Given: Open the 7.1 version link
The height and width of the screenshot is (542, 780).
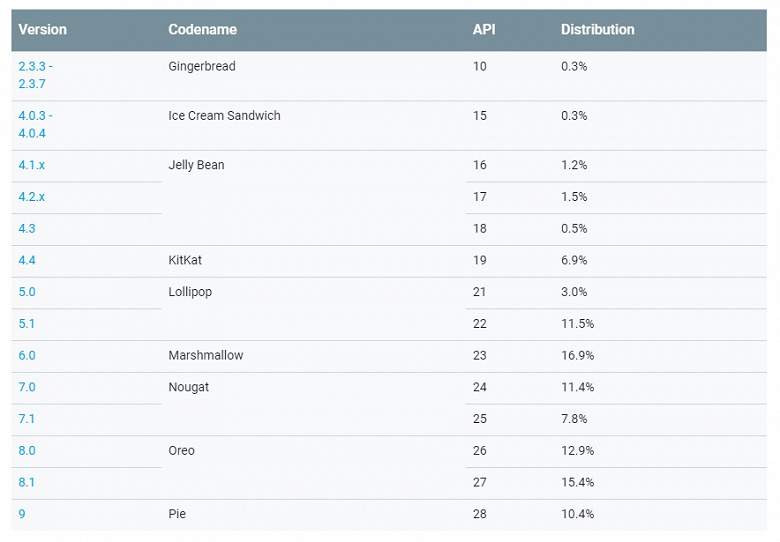Looking at the screenshot, I should [27, 419].
